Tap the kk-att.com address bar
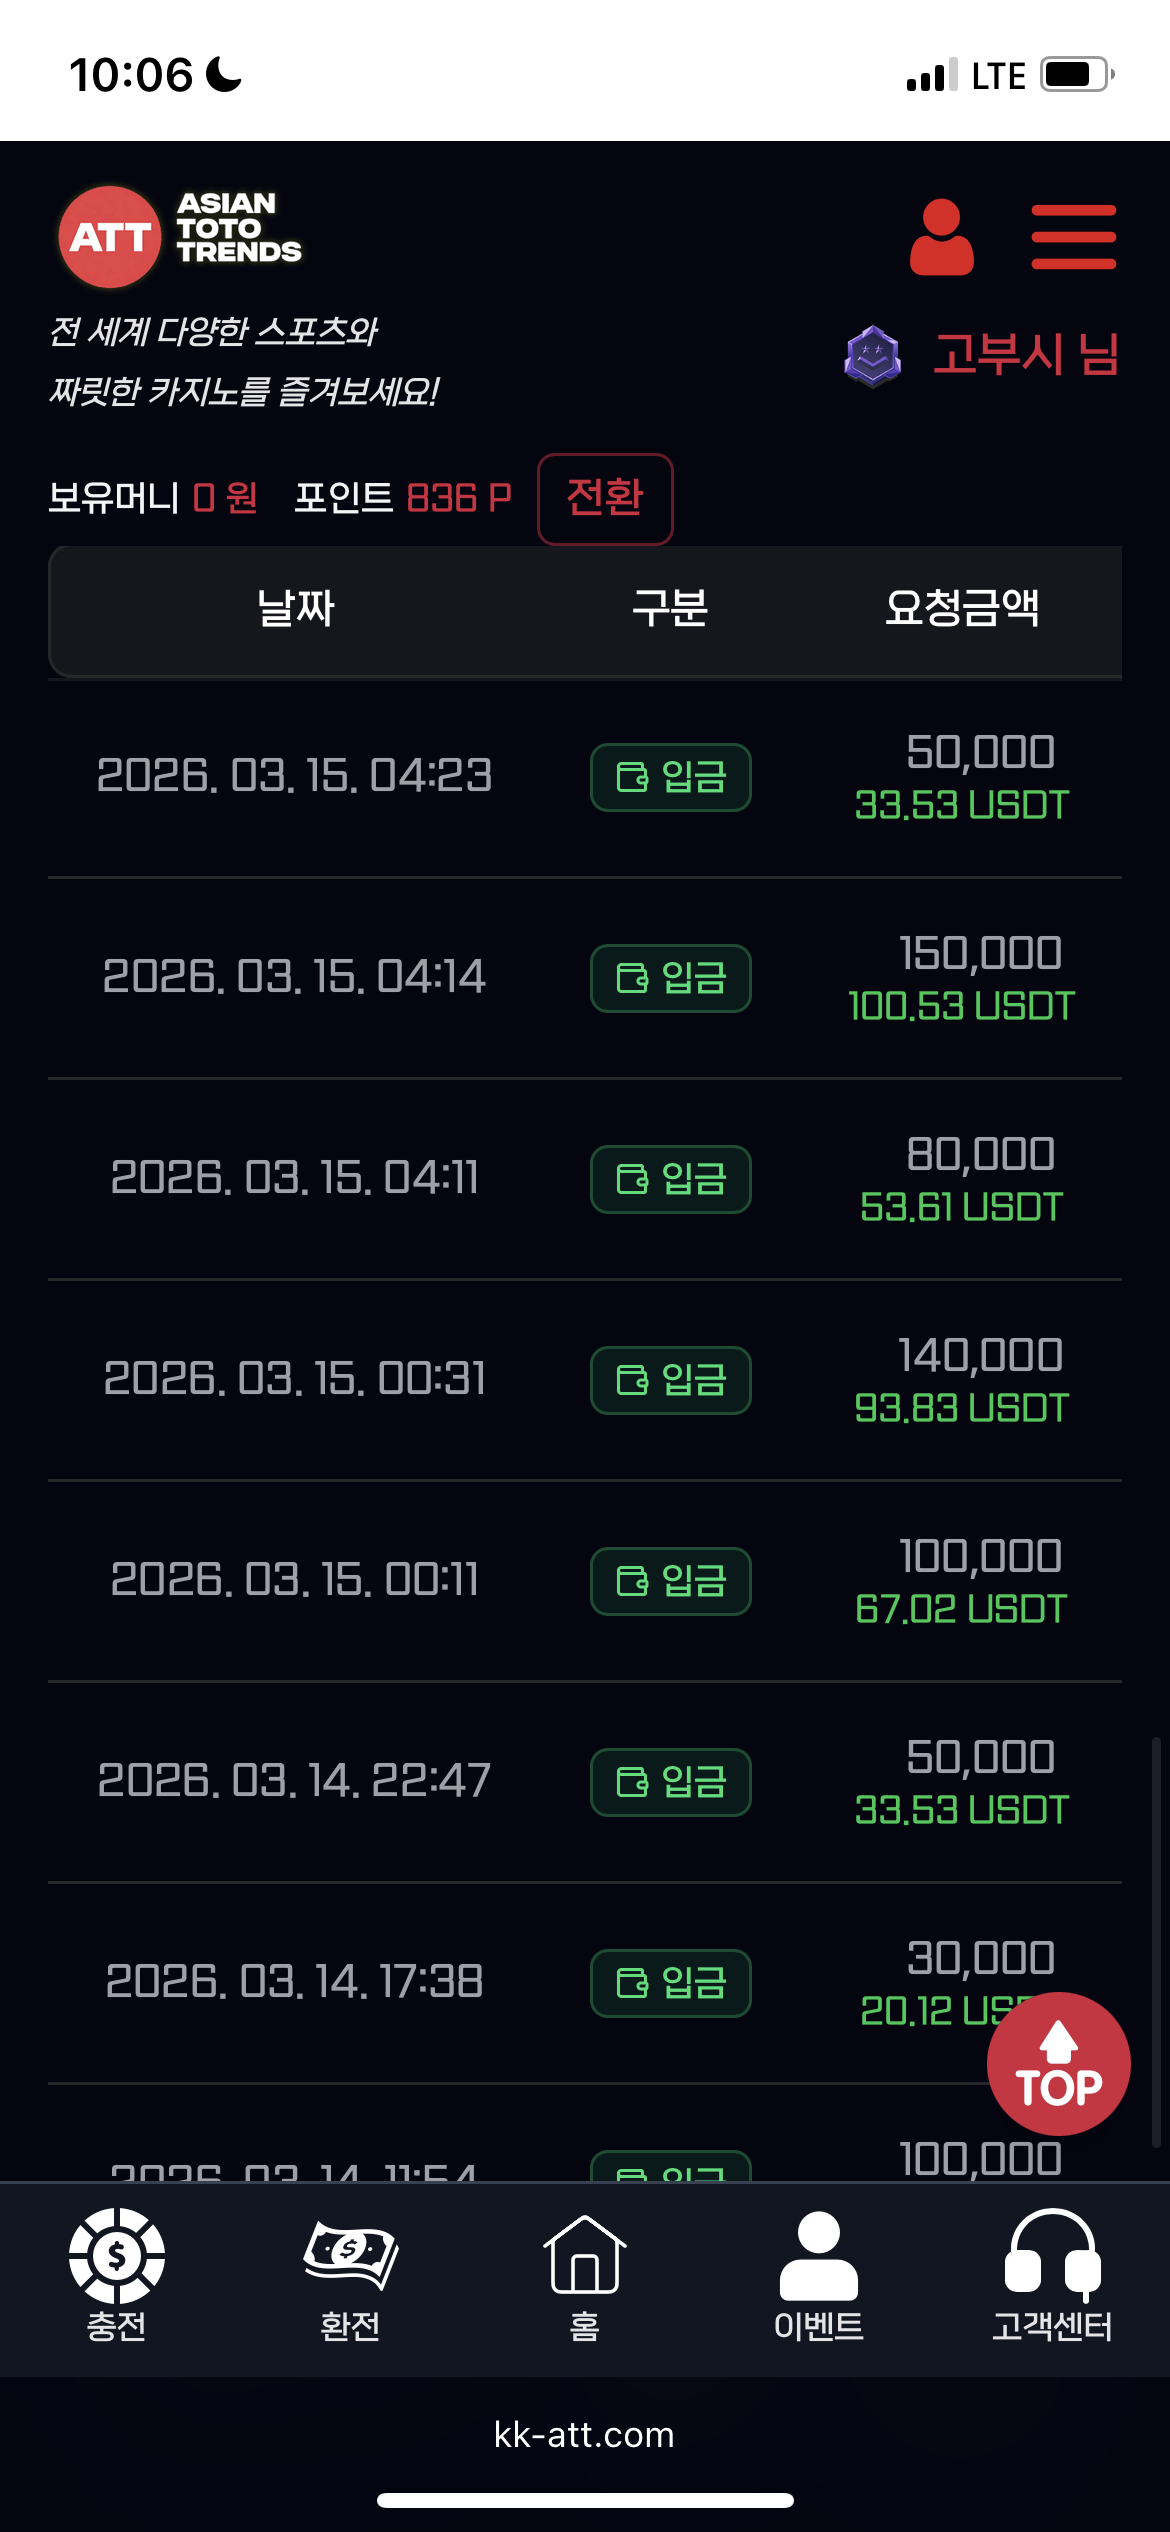The height and width of the screenshot is (2532, 1170). 584,2435
